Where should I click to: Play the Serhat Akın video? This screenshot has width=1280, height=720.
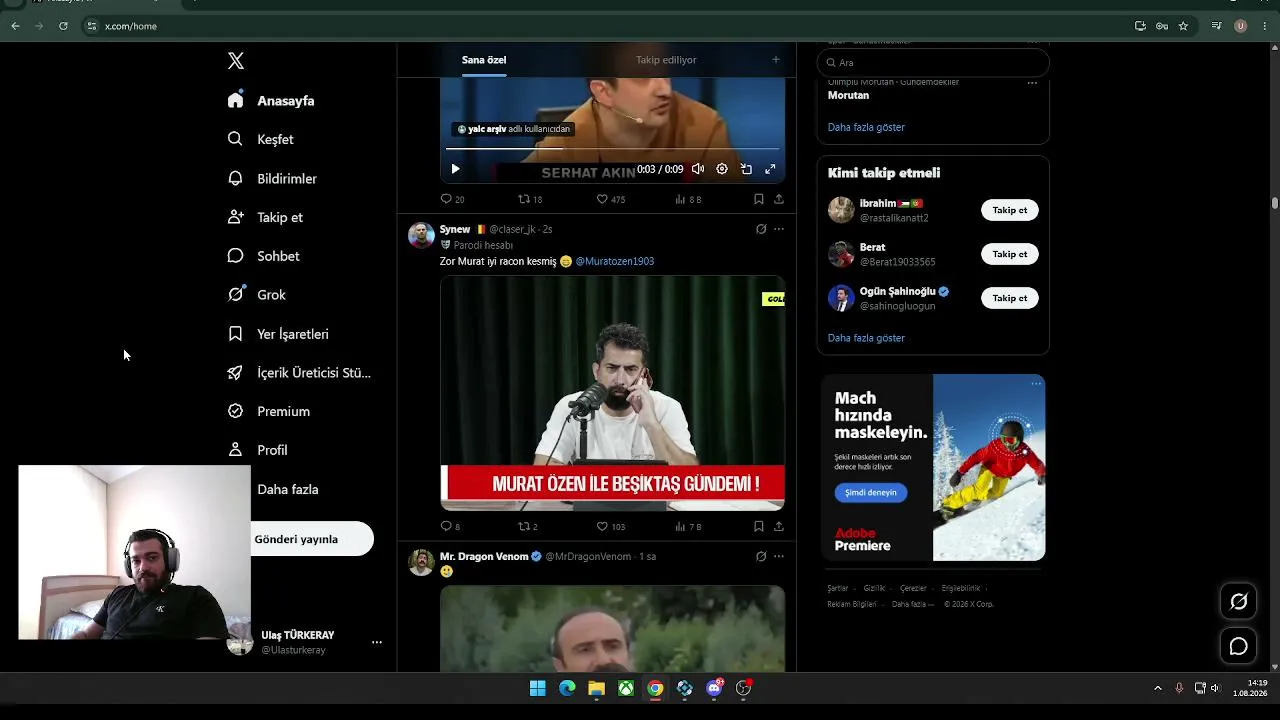455,169
